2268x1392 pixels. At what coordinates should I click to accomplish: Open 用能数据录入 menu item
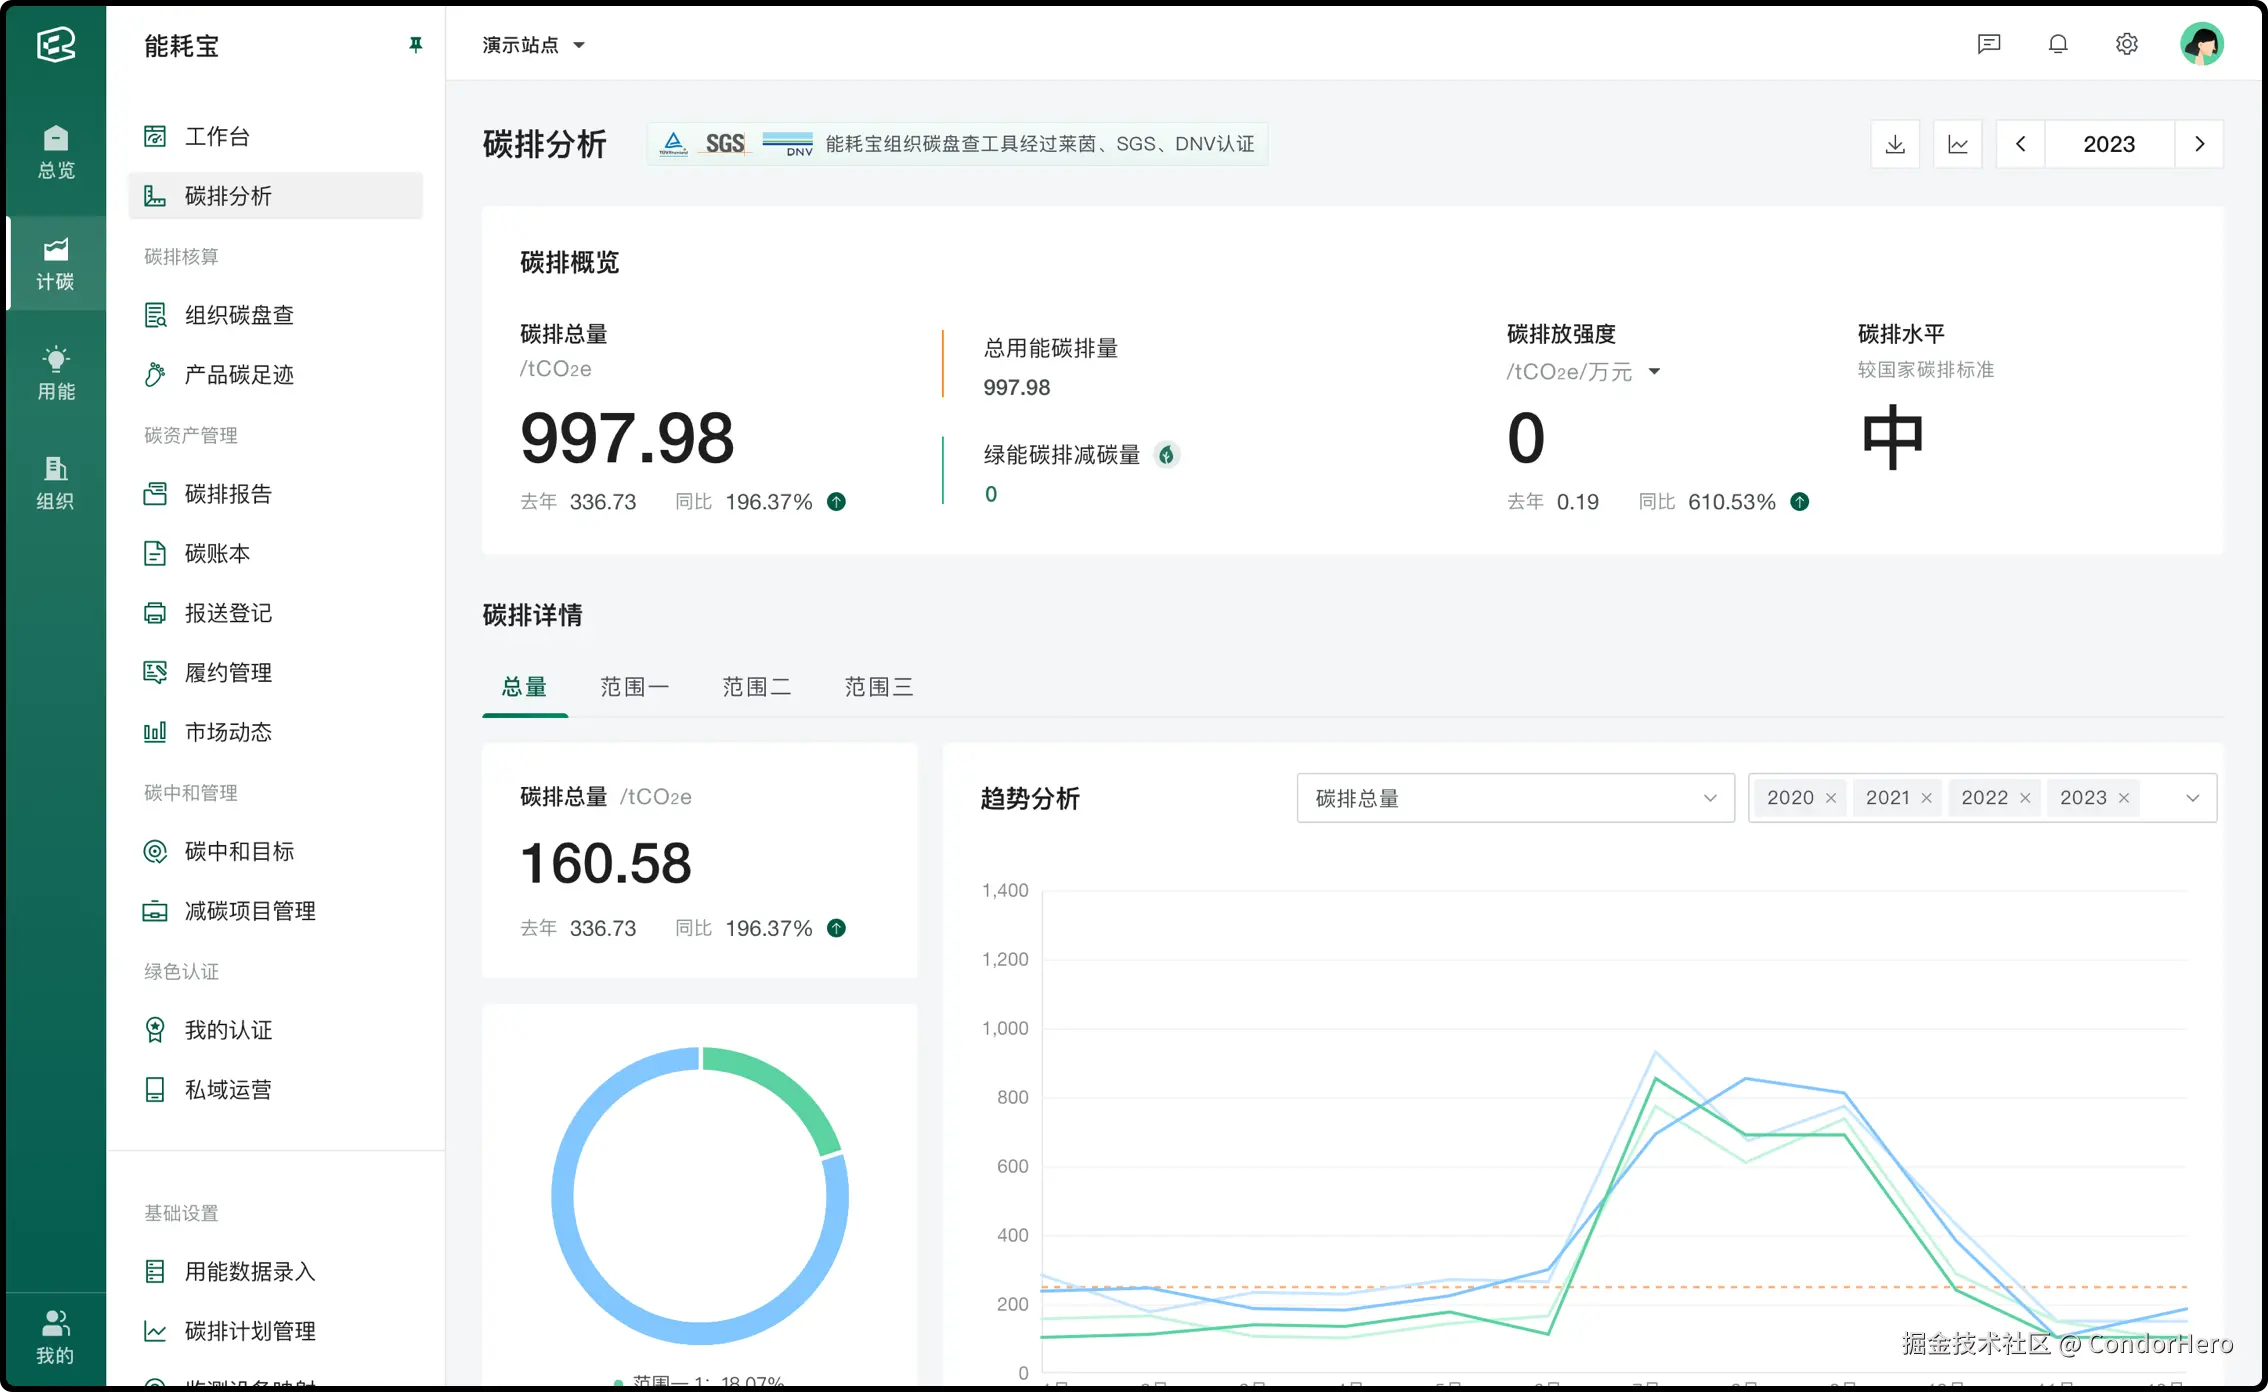coord(276,1272)
